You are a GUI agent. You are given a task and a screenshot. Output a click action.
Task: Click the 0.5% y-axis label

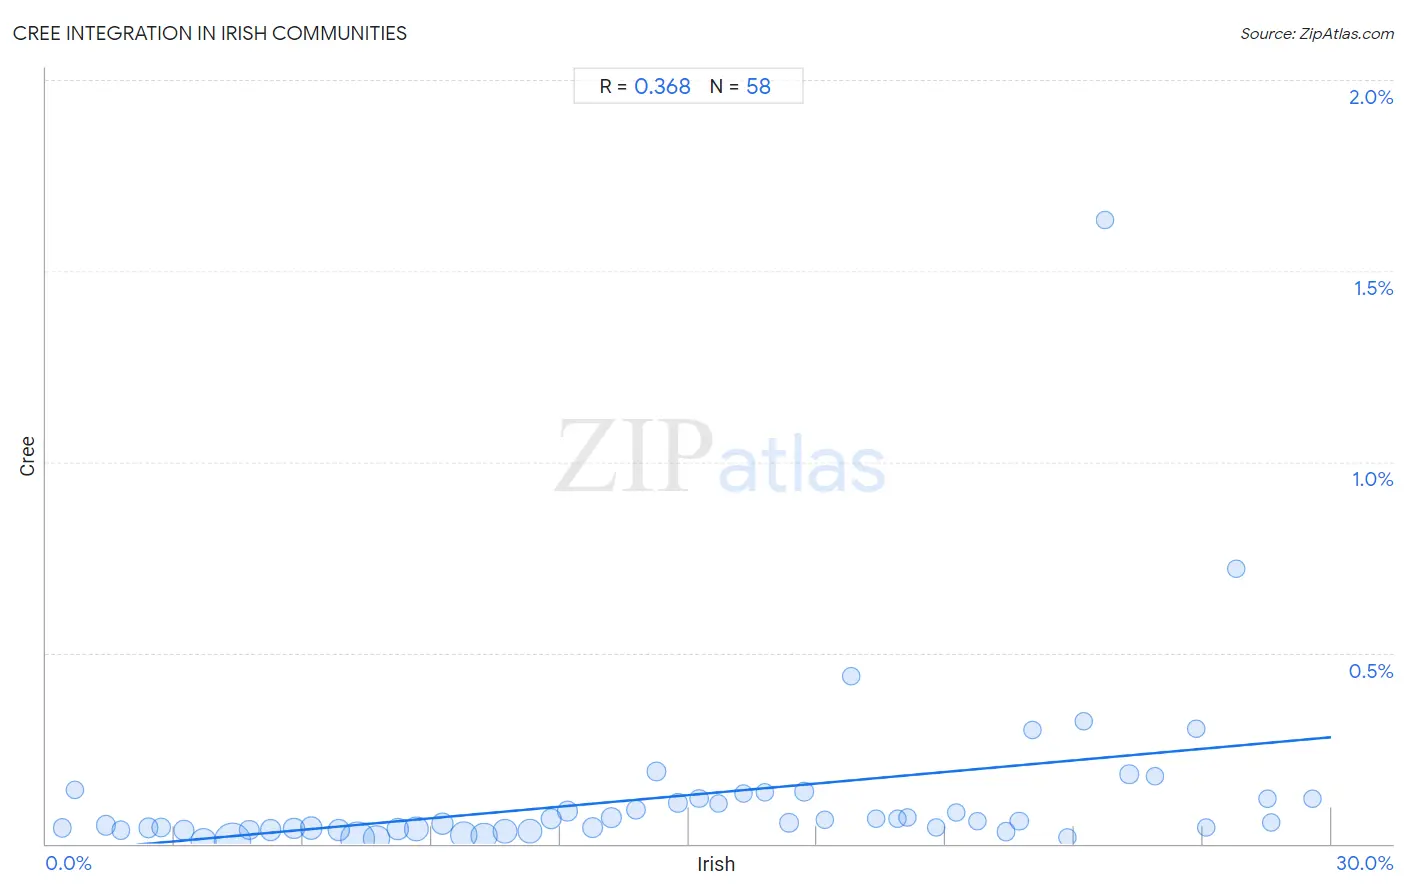click(1371, 671)
